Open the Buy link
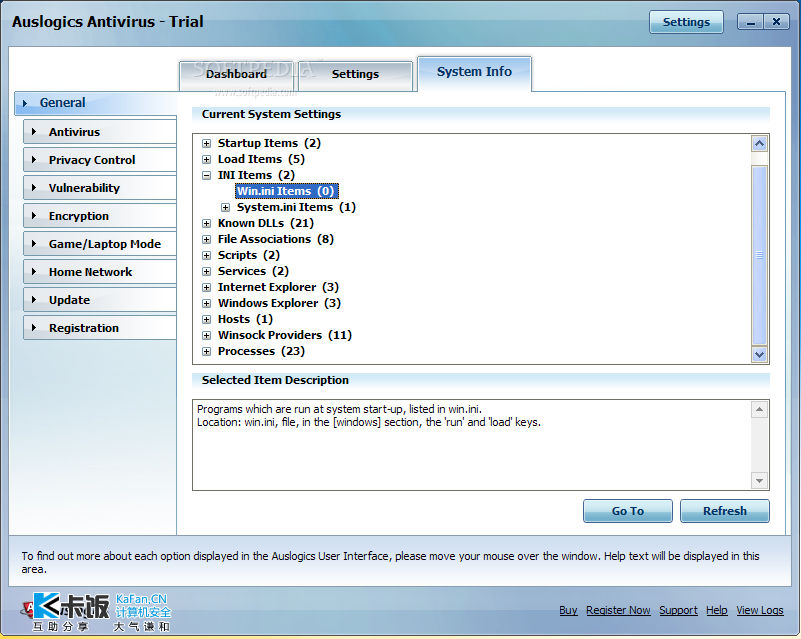 [x=568, y=610]
